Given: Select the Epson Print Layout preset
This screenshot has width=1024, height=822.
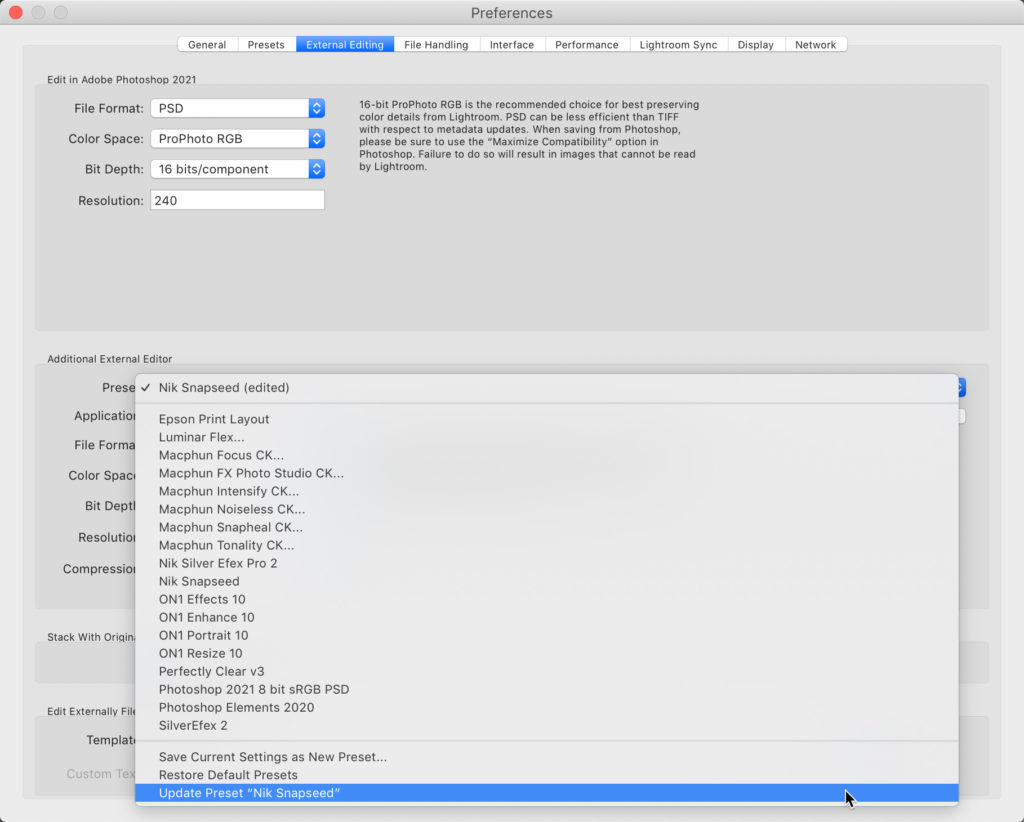Looking at the screenshot, I should 214,419.
